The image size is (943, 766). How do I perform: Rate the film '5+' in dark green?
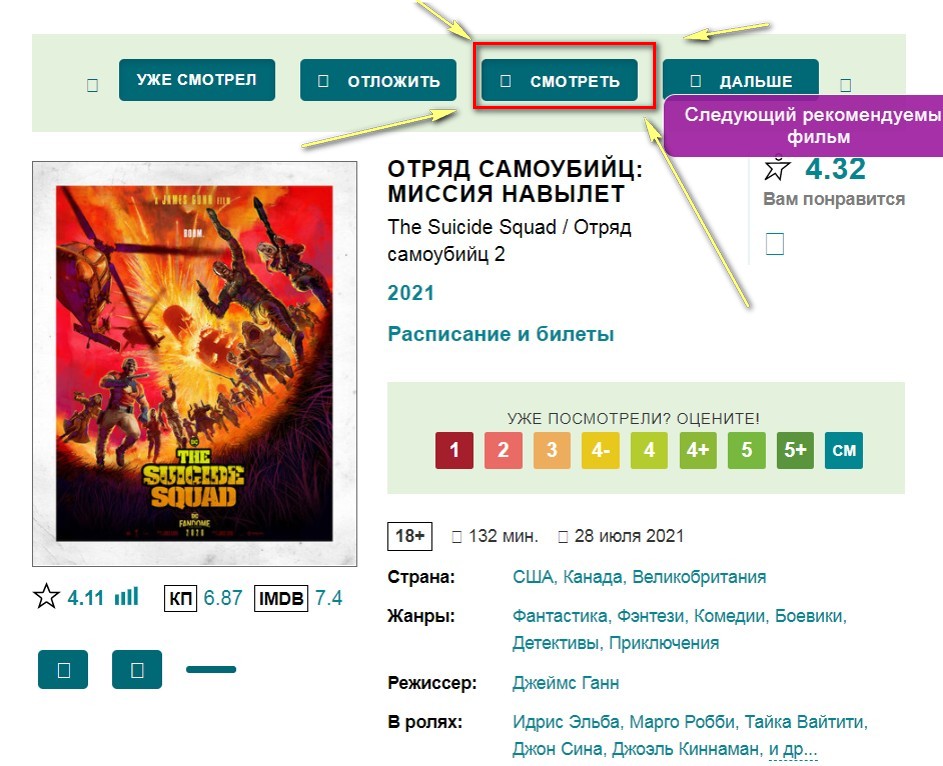[795, 450]
